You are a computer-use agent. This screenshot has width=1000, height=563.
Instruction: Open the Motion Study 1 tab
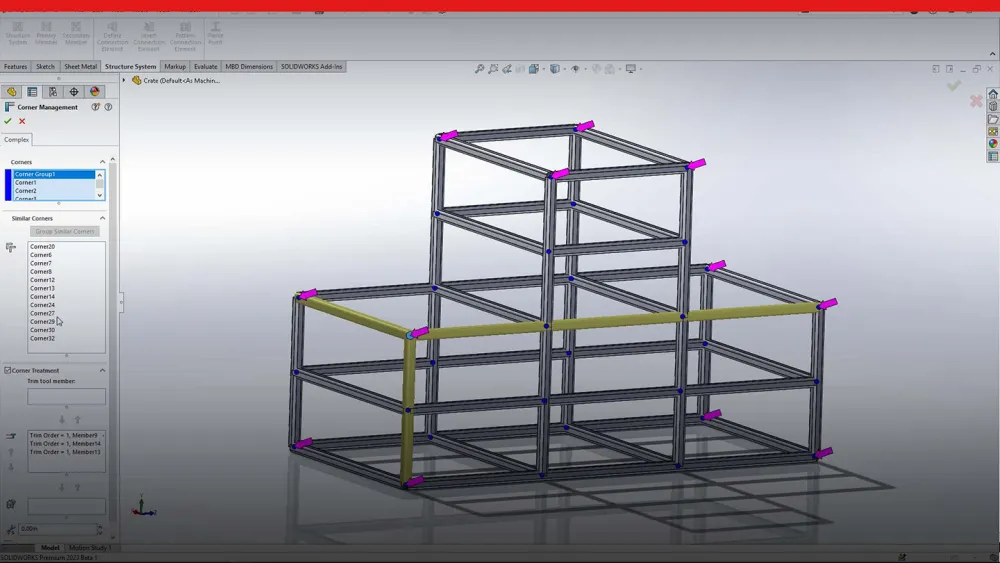[x=90, y=548]
